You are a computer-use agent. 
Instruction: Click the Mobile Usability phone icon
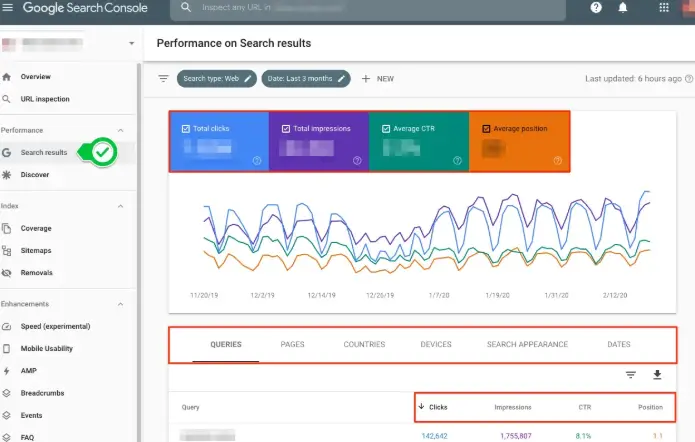click(6, 348)
